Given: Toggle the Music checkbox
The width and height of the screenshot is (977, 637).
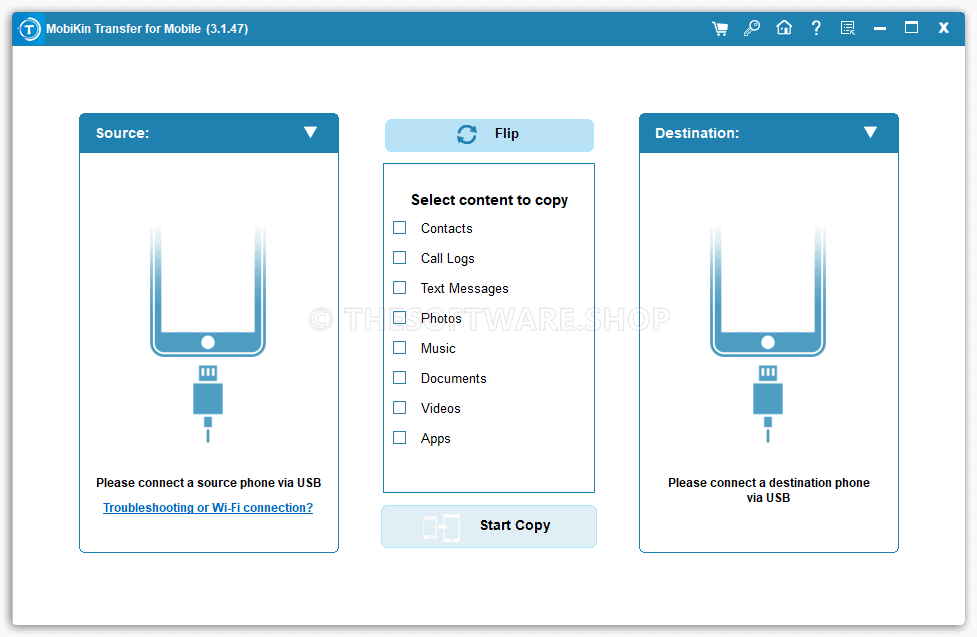Looking at the screenshot, I should pos(399,347).
